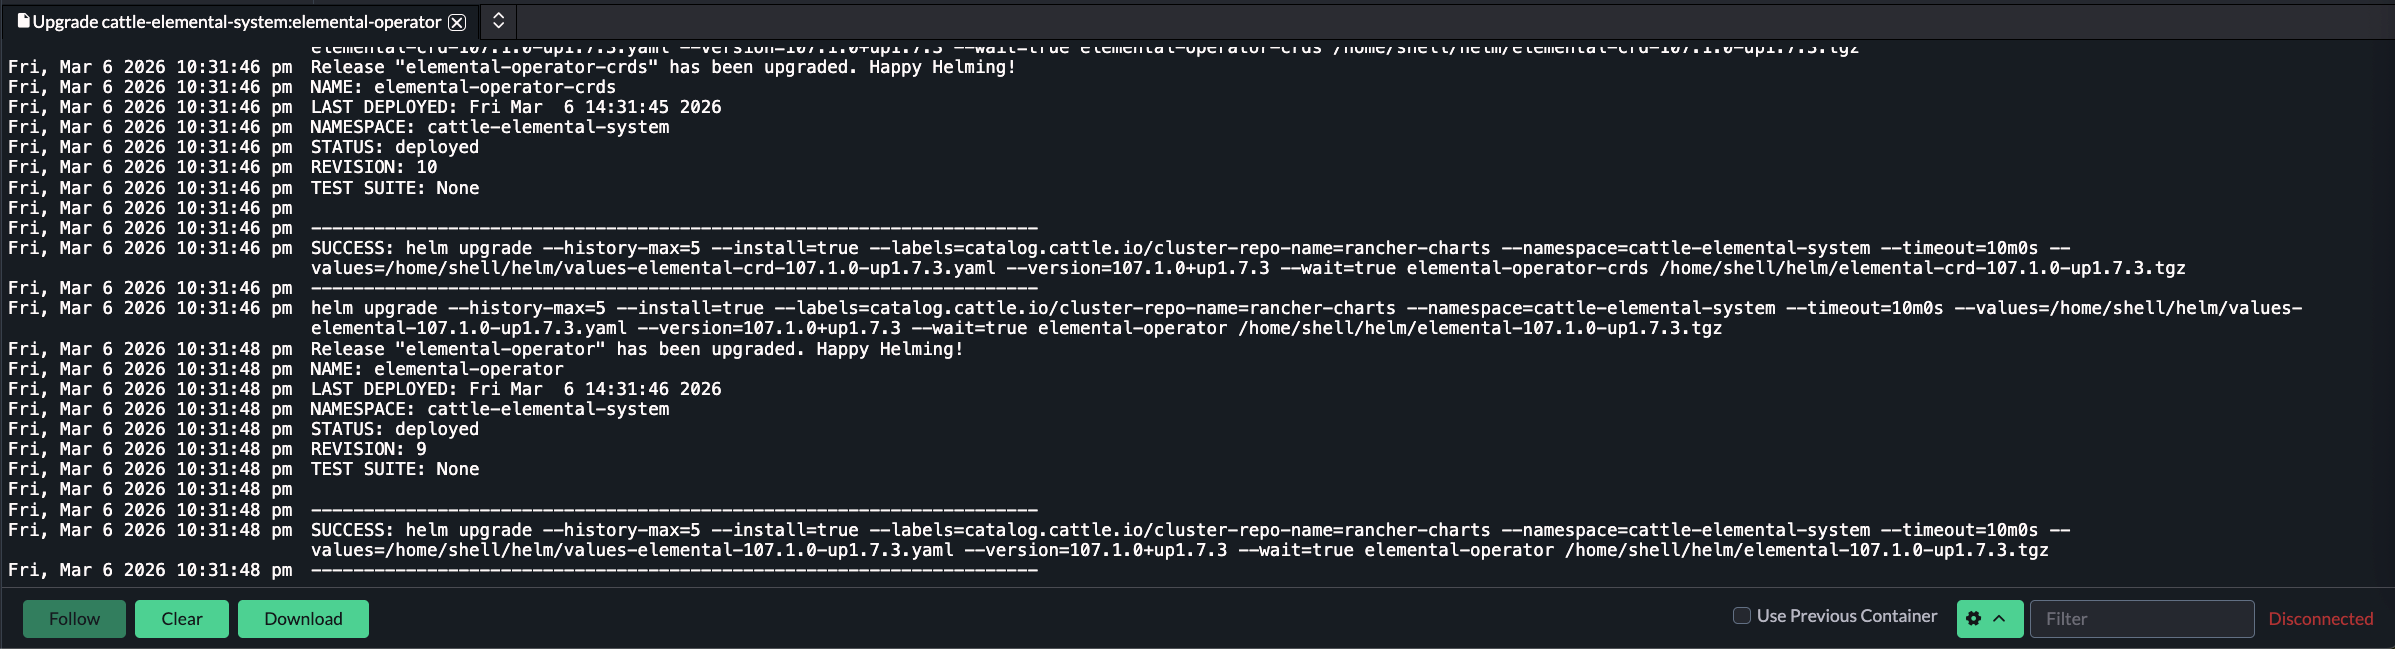Image resolution: width=2395 pixels, height=649 pixels.
Task: Click the up-down chevron panel resize icon
Action: [x=498, y=21]
